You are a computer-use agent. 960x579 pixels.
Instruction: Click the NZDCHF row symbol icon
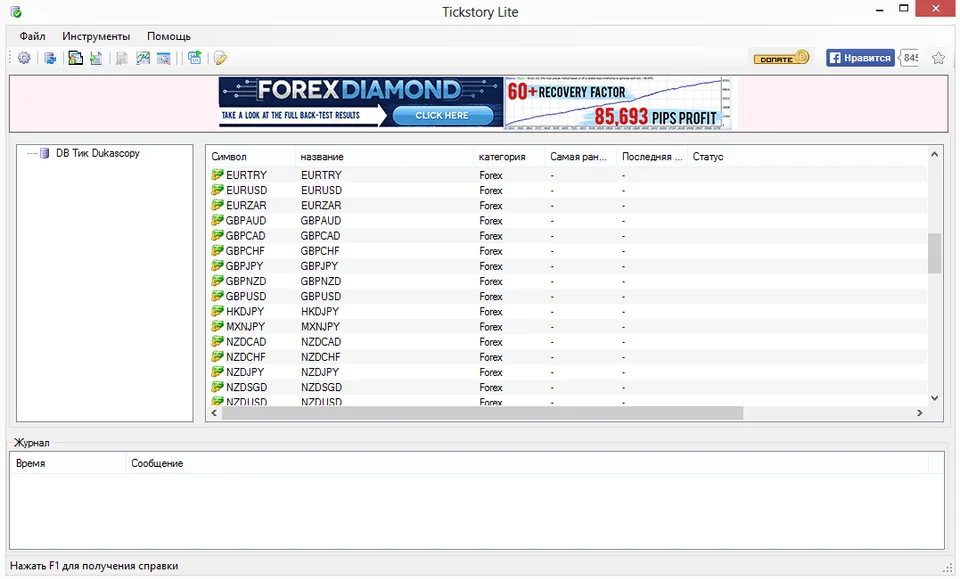pyautogui.click(x=217, y=357)
